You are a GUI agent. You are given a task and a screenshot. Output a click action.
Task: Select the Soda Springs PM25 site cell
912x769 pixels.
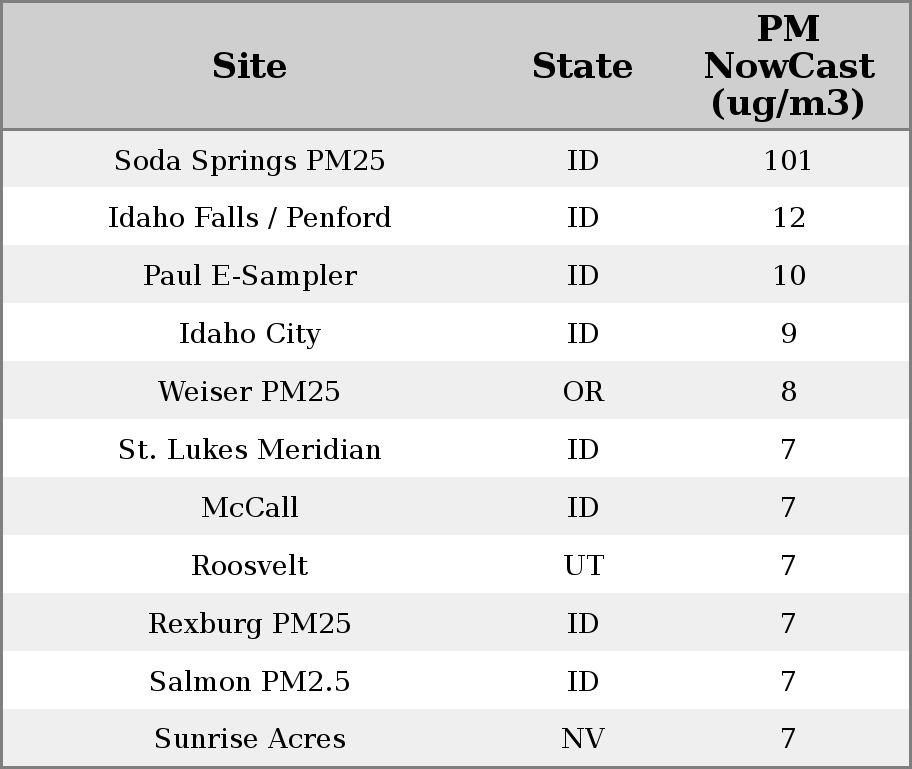click(x=249, y=160)
